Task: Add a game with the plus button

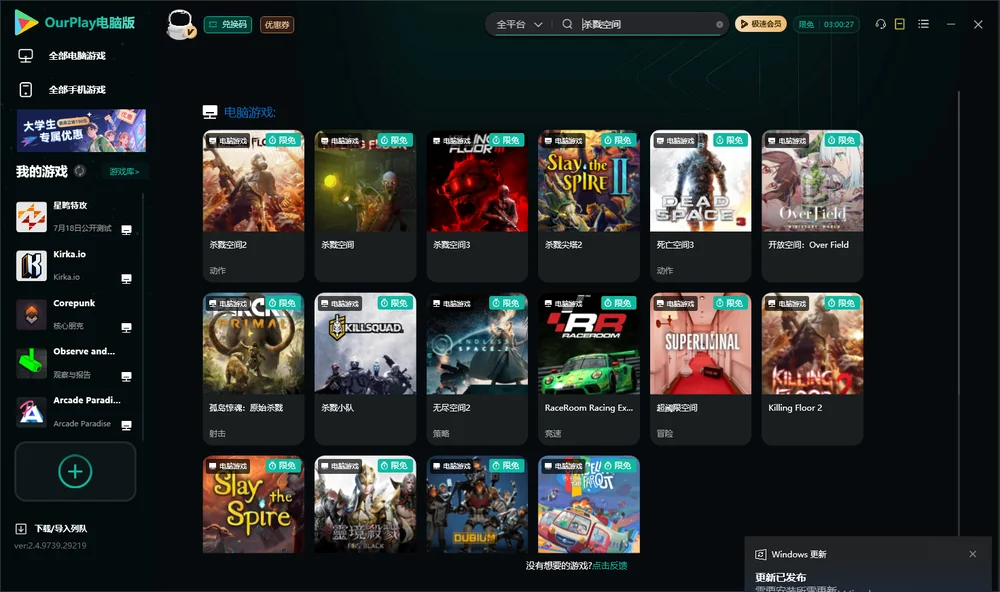Action: coord(75,471)
